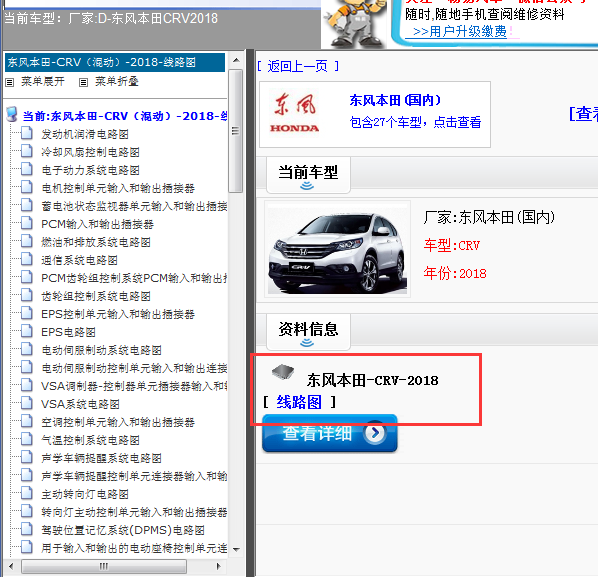Click document icon next to 气温控制系统电路图

pos(26,439)
